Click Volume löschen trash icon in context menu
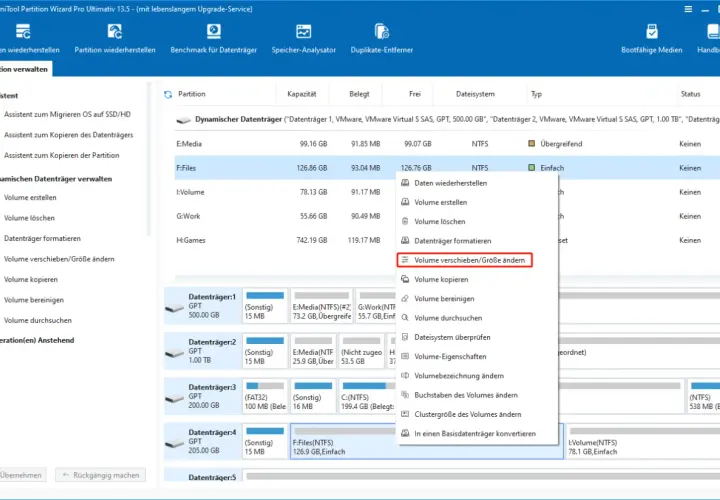 pos(405,221)
